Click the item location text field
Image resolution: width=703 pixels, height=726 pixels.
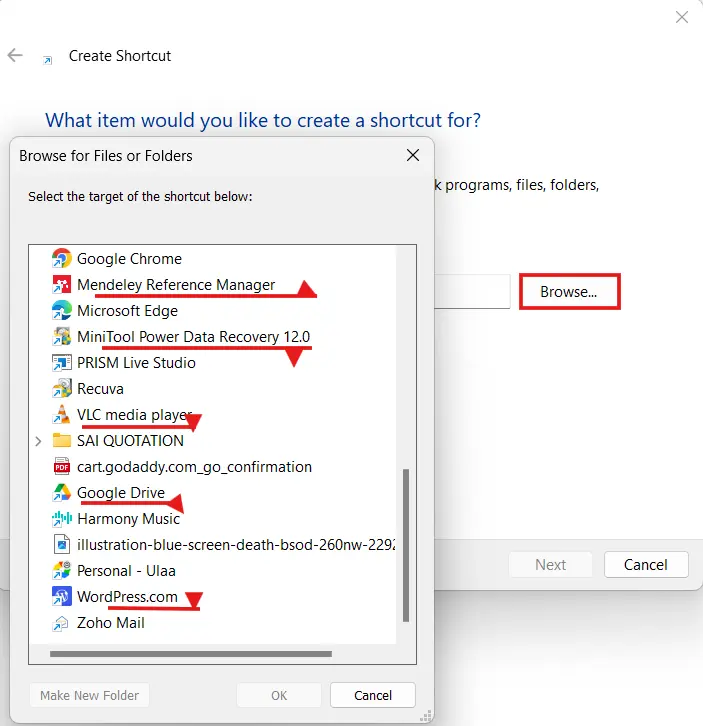(471, 292)
